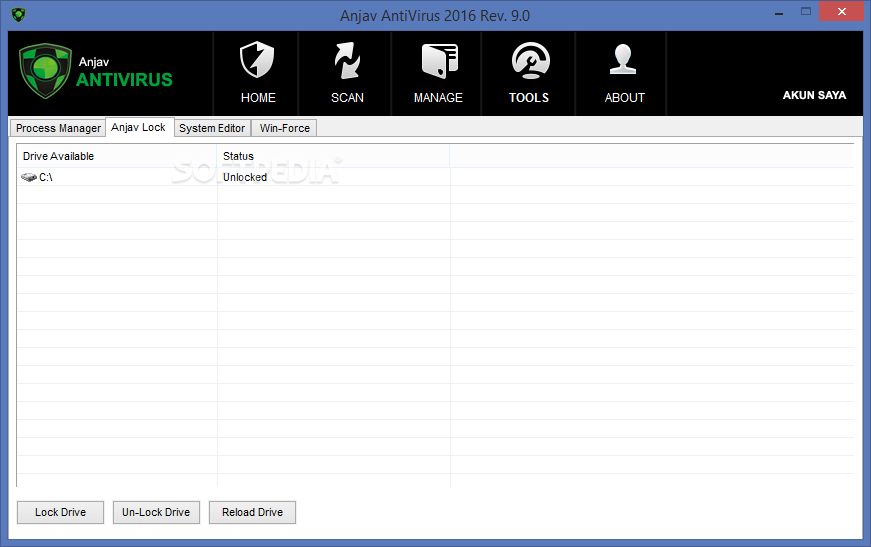Open the TOOLS gauge icon
871x547 pixels.
pos(530,60)
